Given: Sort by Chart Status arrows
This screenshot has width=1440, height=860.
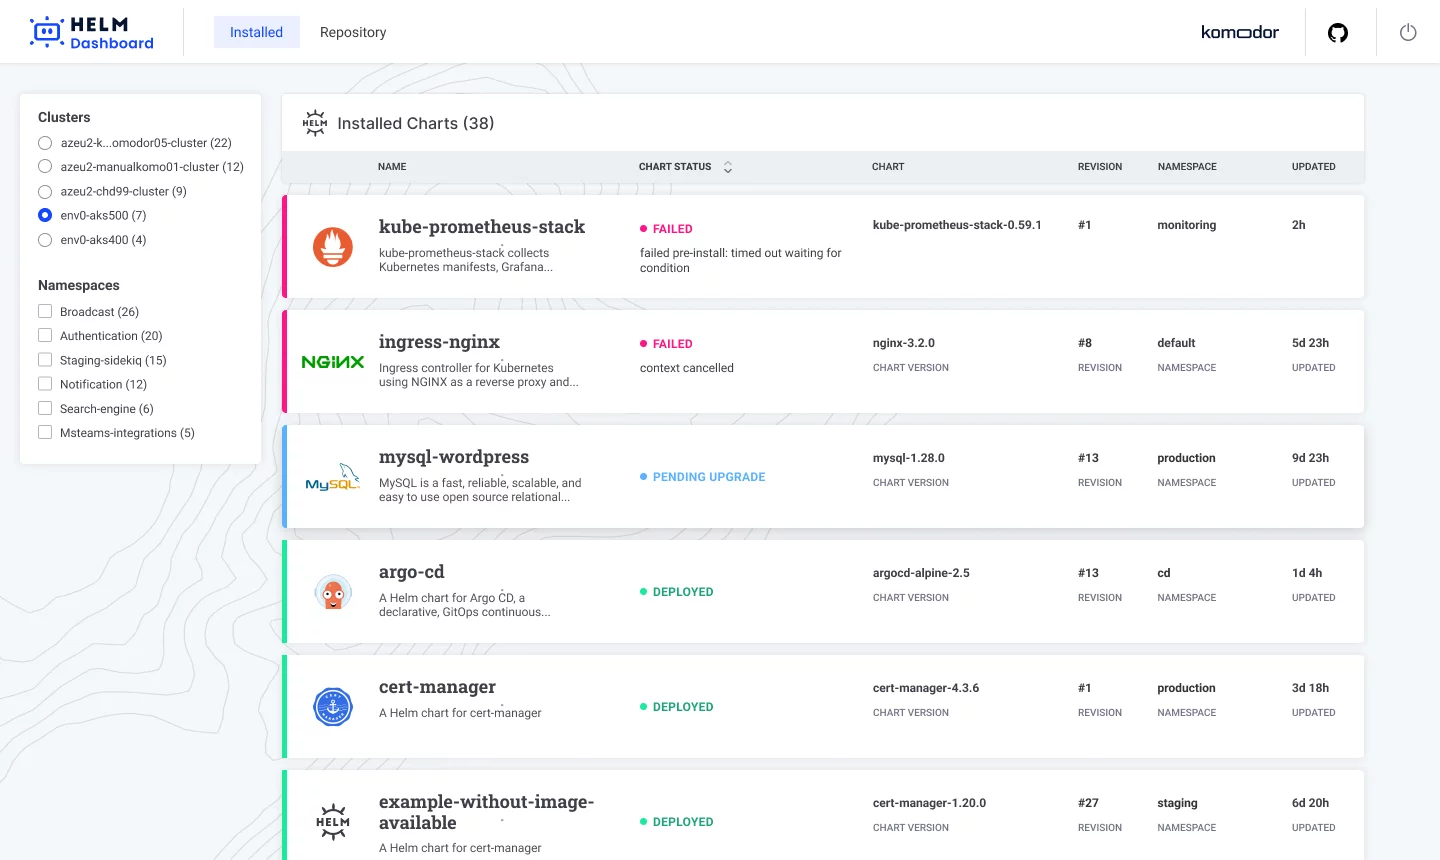Looking at the screenshot, I should pyautogui.click(x=728, y=167).
